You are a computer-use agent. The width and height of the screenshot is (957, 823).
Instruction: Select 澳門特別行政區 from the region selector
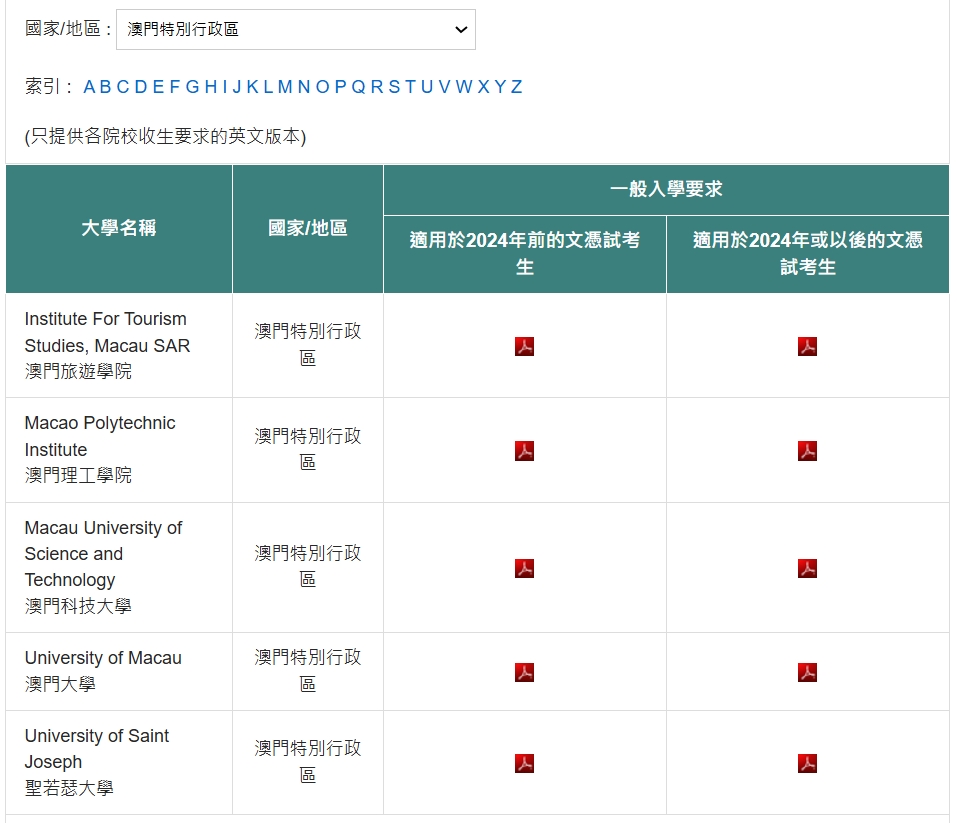click(x=295, y=29)
